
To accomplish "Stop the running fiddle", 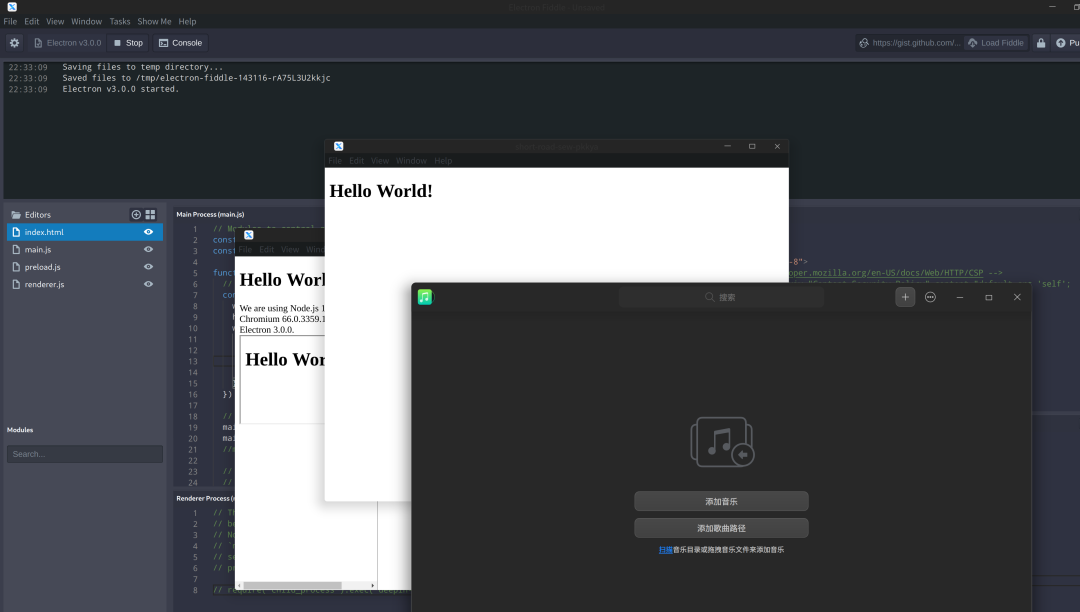I will [128, 43].
